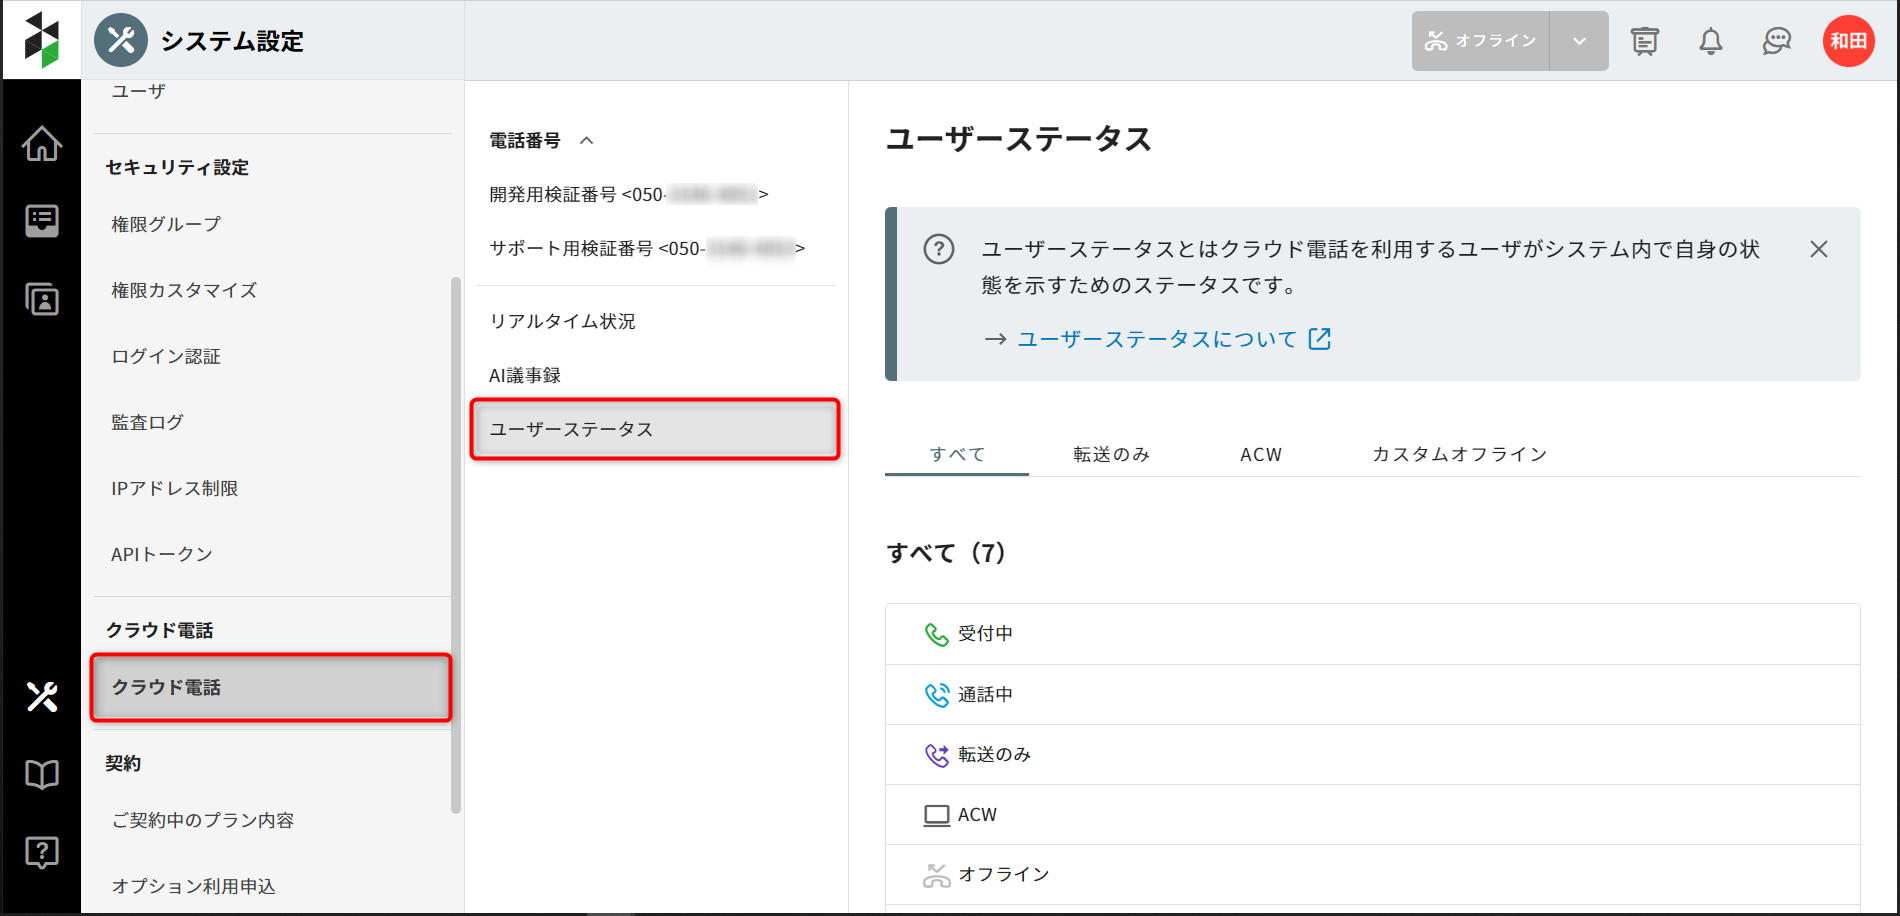1900x916 pixels.
Task: Open the help question icon in sidebar
Action: click(x=42, y=852)
